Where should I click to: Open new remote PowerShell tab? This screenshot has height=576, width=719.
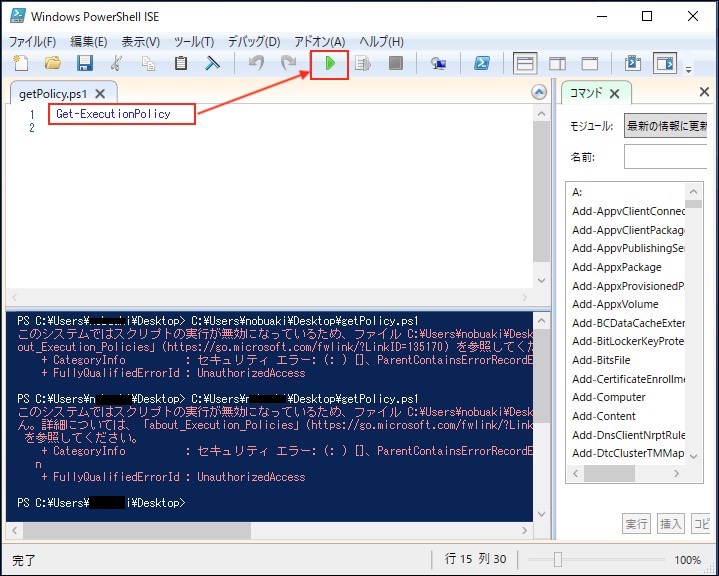pyautogui.click(x=438, y=63)
